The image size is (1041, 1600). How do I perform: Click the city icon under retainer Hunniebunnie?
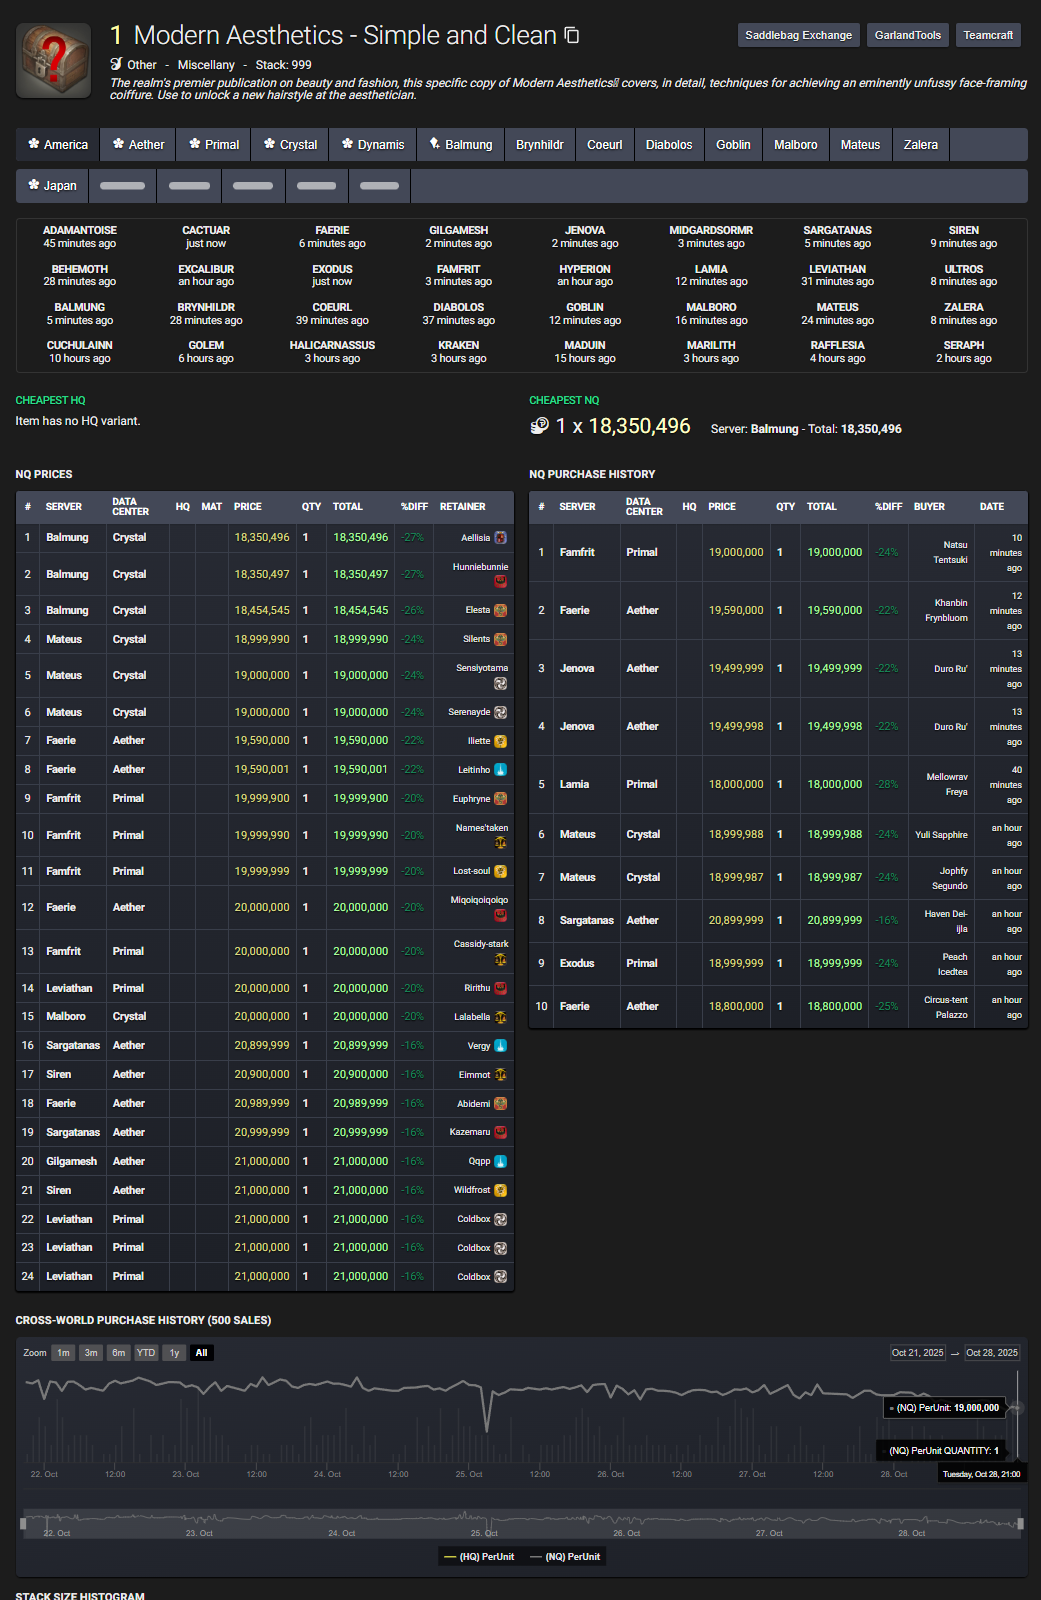(501, 581)
